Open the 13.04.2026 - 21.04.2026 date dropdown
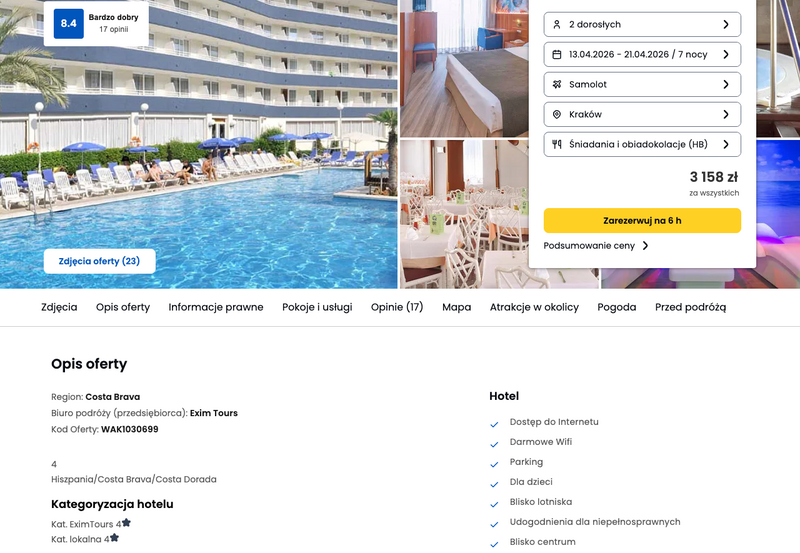The height and width of the screenshot is (553, 800). pos(642,55)
